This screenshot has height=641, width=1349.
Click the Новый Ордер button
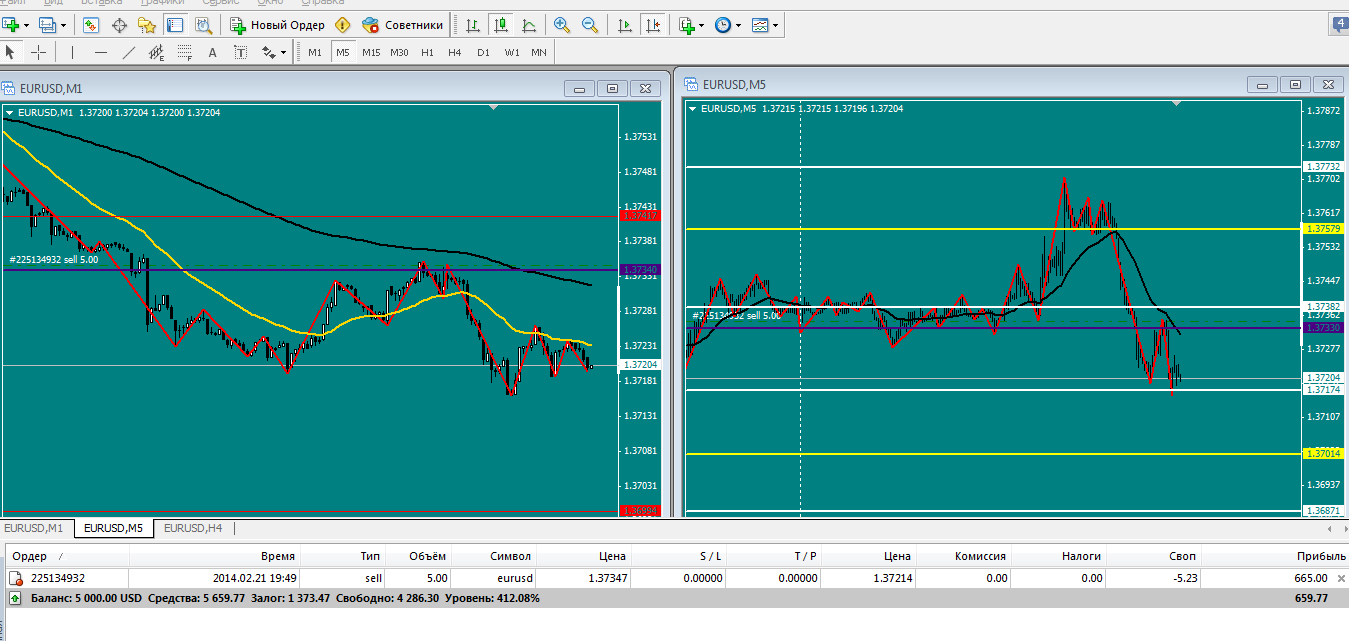(x=277, y=25)
